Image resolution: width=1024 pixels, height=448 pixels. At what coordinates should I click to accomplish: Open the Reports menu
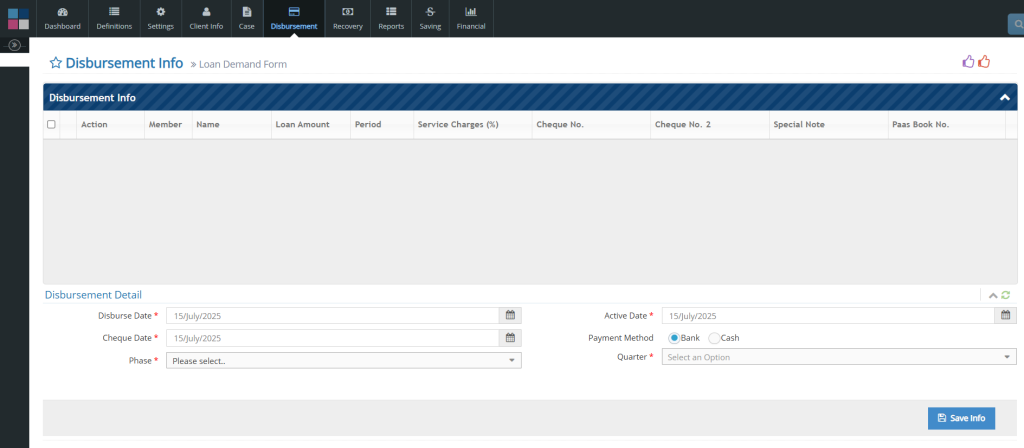391,18
